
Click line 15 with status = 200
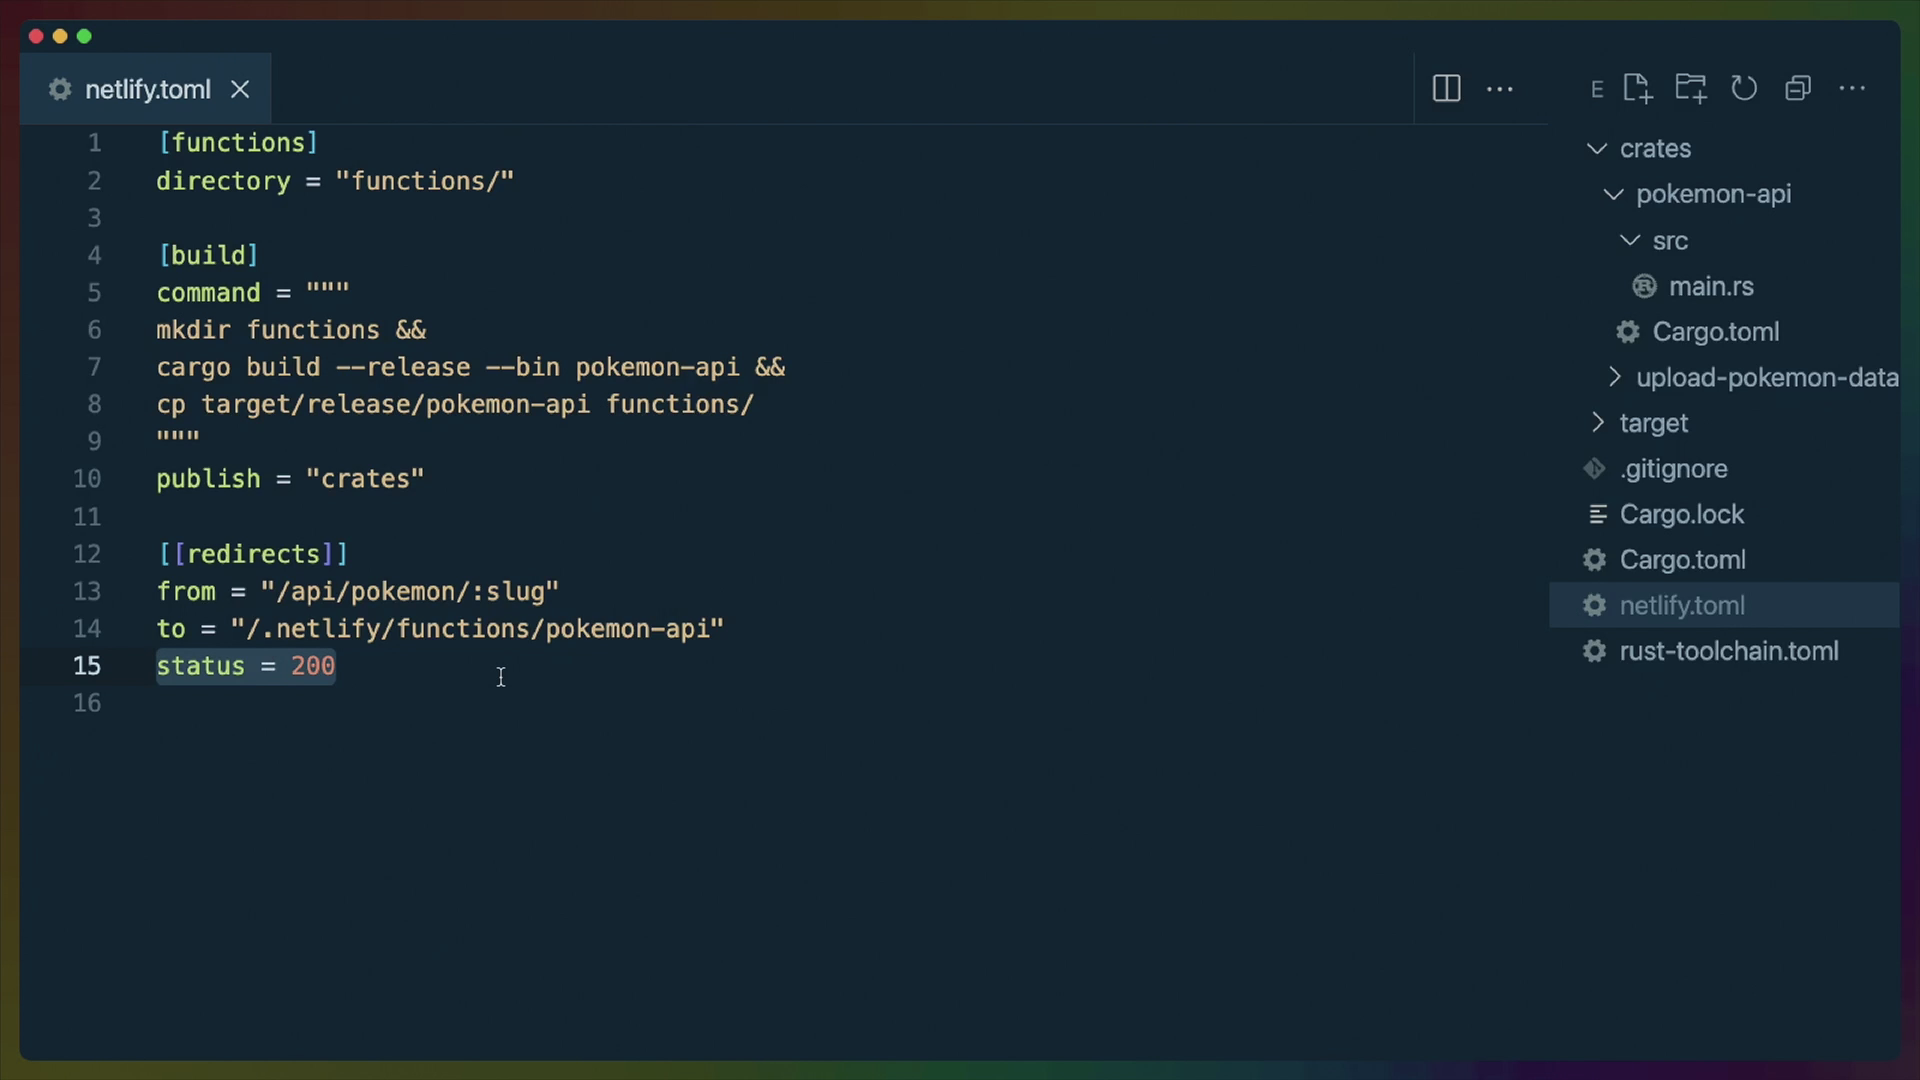(246, 666)
